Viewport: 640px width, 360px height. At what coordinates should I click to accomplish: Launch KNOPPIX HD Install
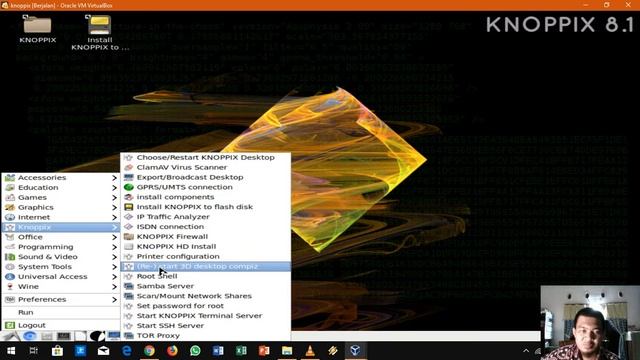click(206, 247)
